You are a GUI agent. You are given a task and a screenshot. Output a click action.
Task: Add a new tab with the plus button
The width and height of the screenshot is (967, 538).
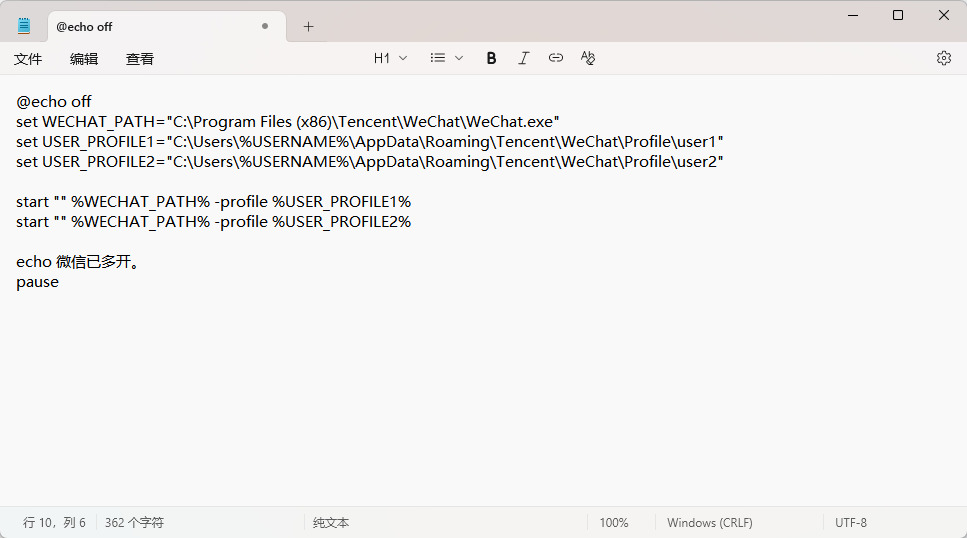click(308, 27)
